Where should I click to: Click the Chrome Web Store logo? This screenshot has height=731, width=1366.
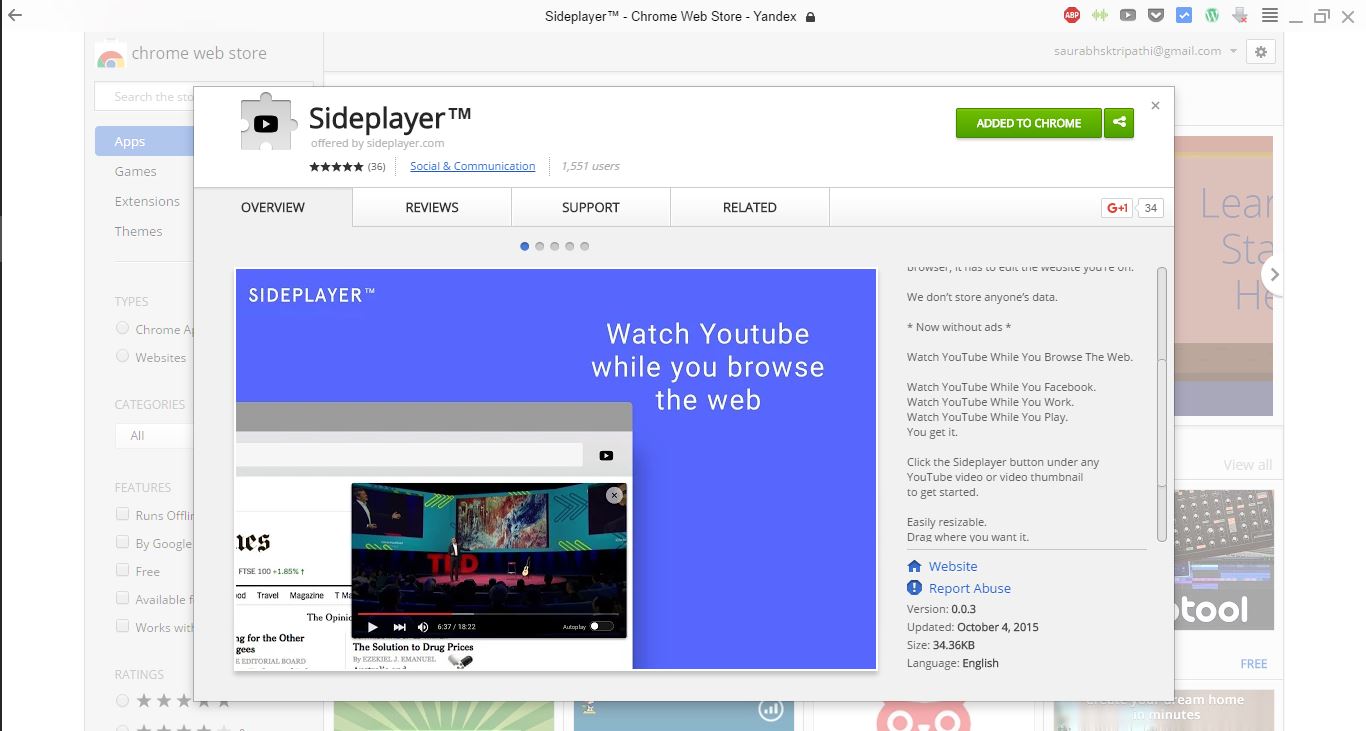click(x=110, y=56)
